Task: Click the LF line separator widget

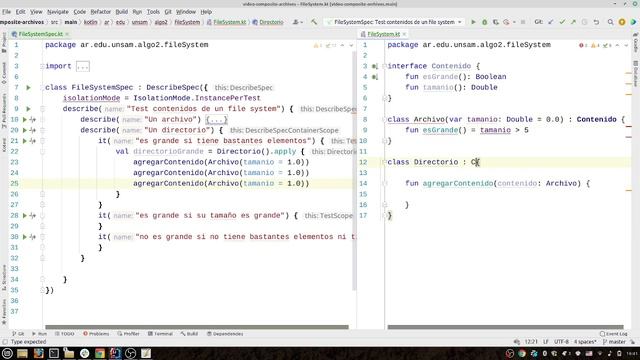Action: 546,342
